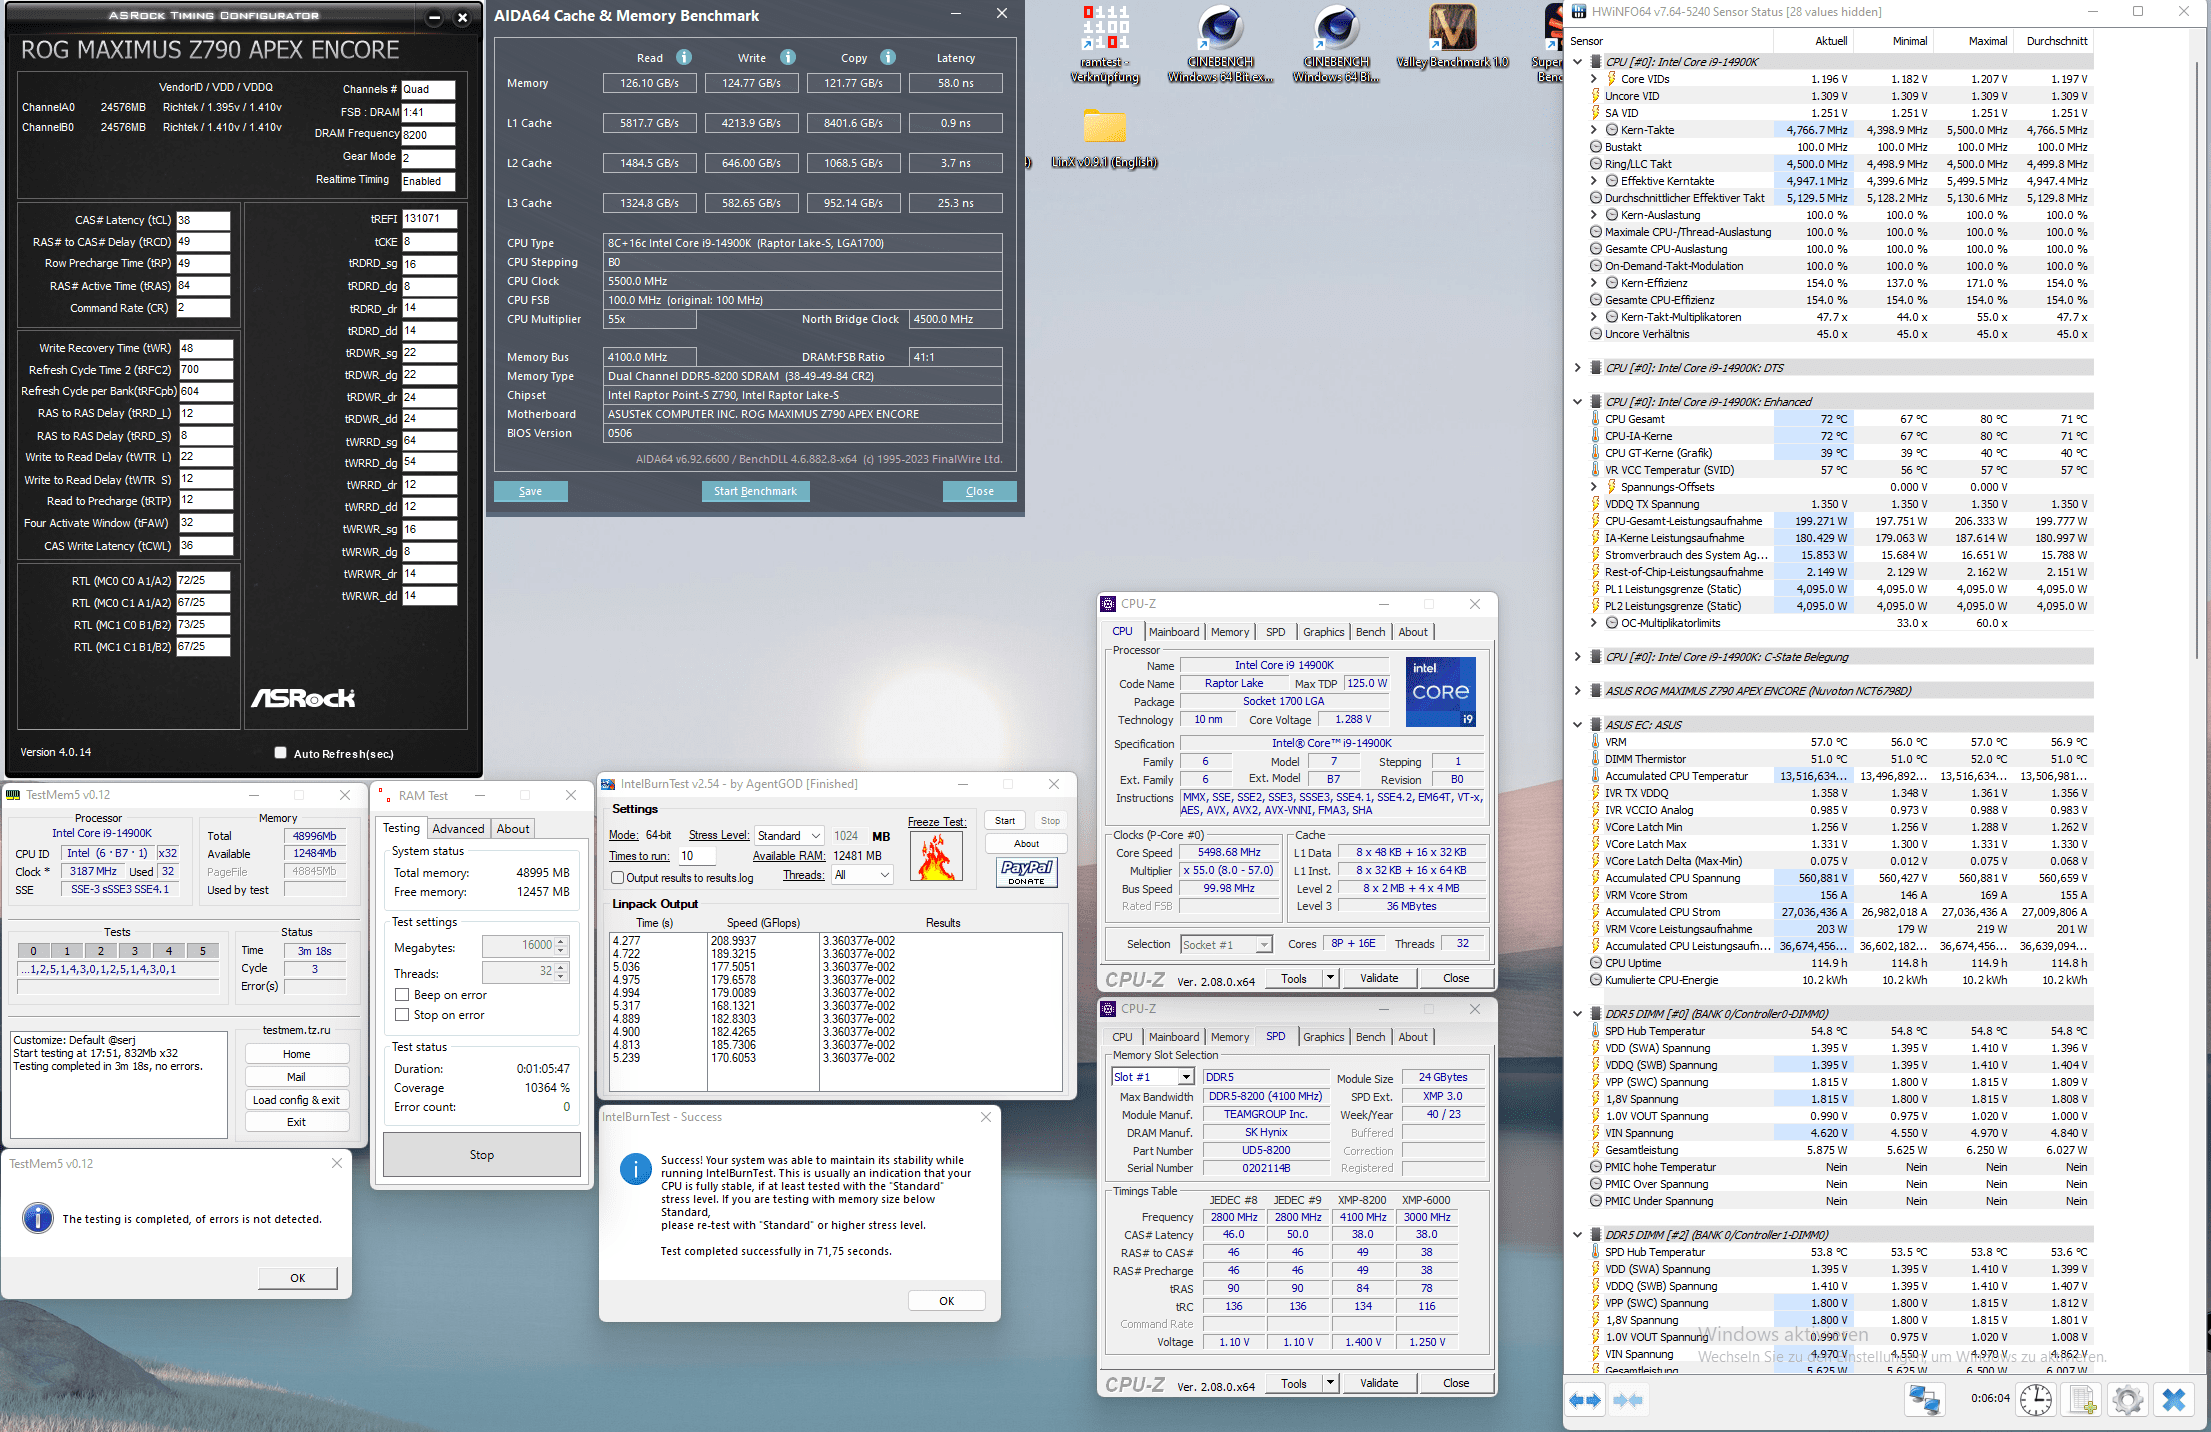The width and height of the screenshot is (2211, 1432).
Task: Click the CAS# Latency (tCL) field in ASRock
Action: coord(203,220)
